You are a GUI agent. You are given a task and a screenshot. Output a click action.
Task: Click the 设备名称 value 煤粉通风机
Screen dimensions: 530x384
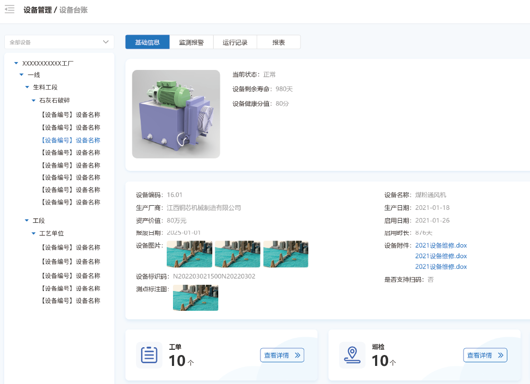(x=430, y=195)
